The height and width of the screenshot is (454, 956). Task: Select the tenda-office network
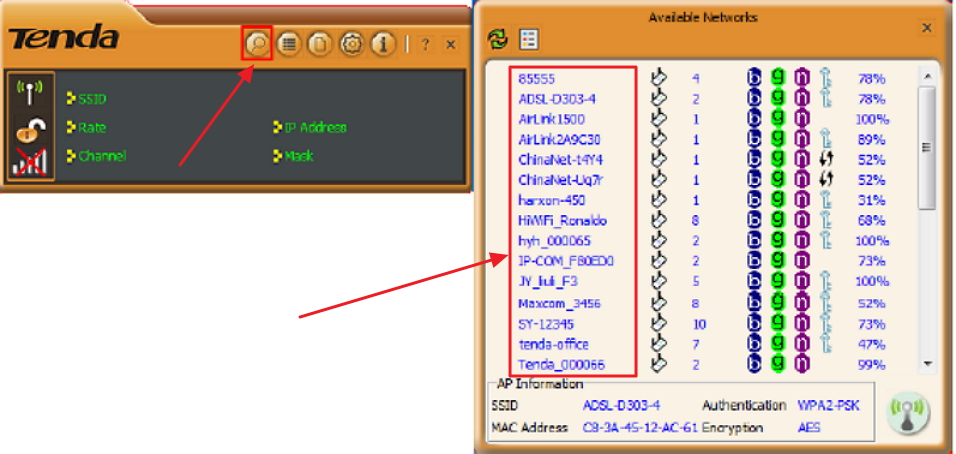point(554,344)
